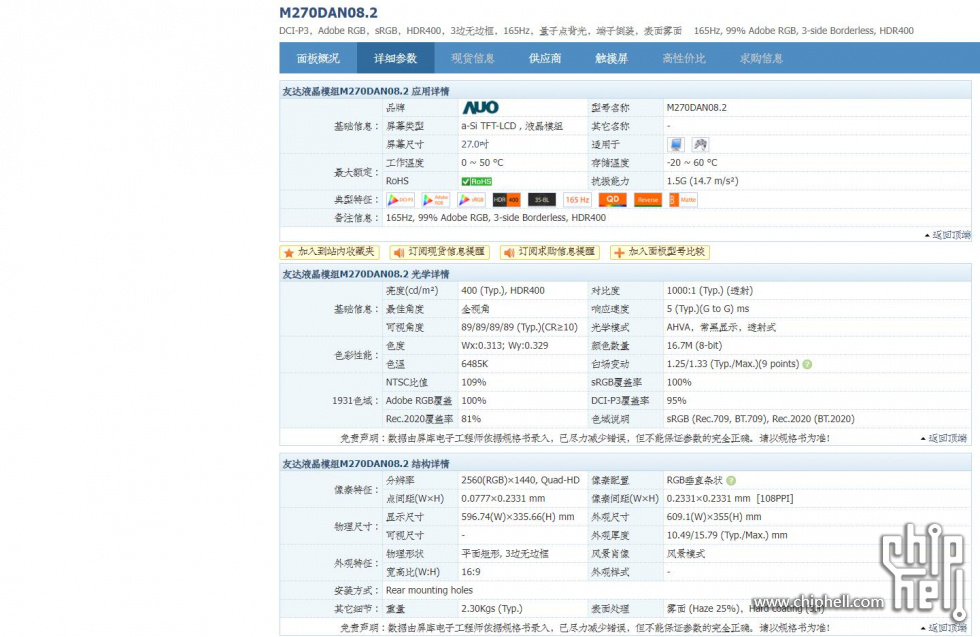The height and width of the screenshot is (637, 980).
Task: Click the 6485K color temperature value
Action: 474,364
